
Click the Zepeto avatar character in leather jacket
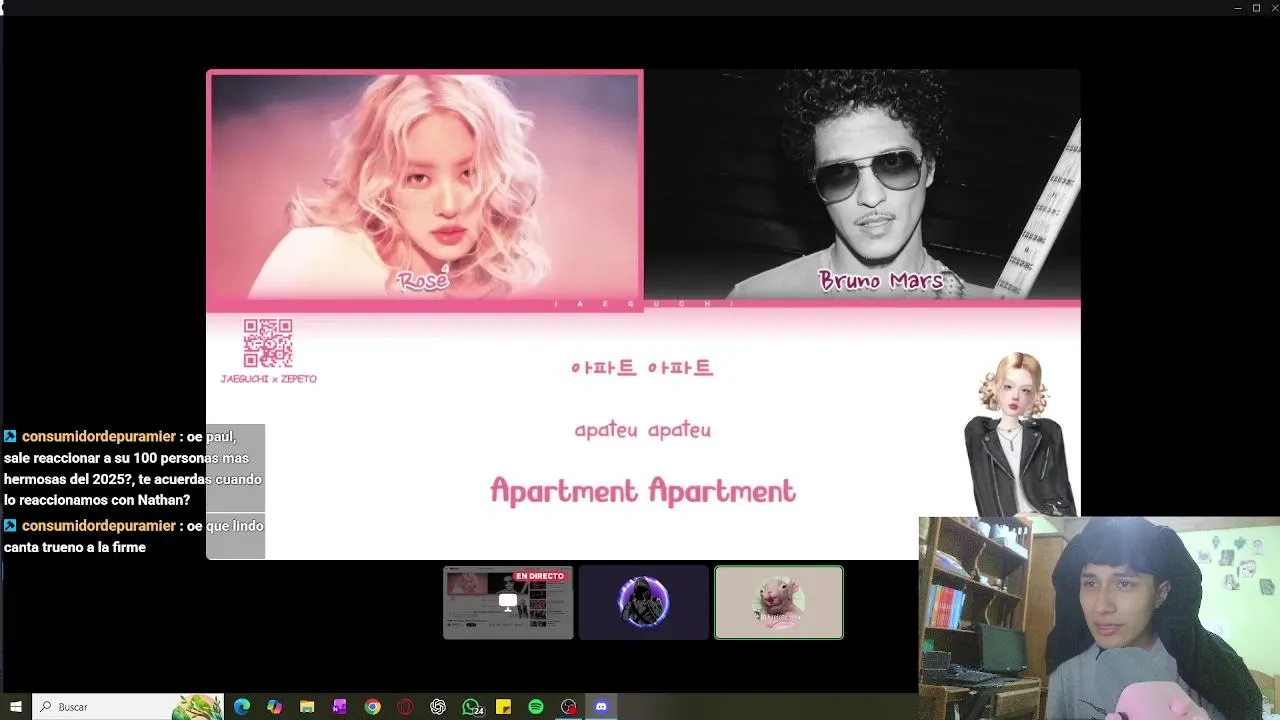click(x=1020, y=434)
